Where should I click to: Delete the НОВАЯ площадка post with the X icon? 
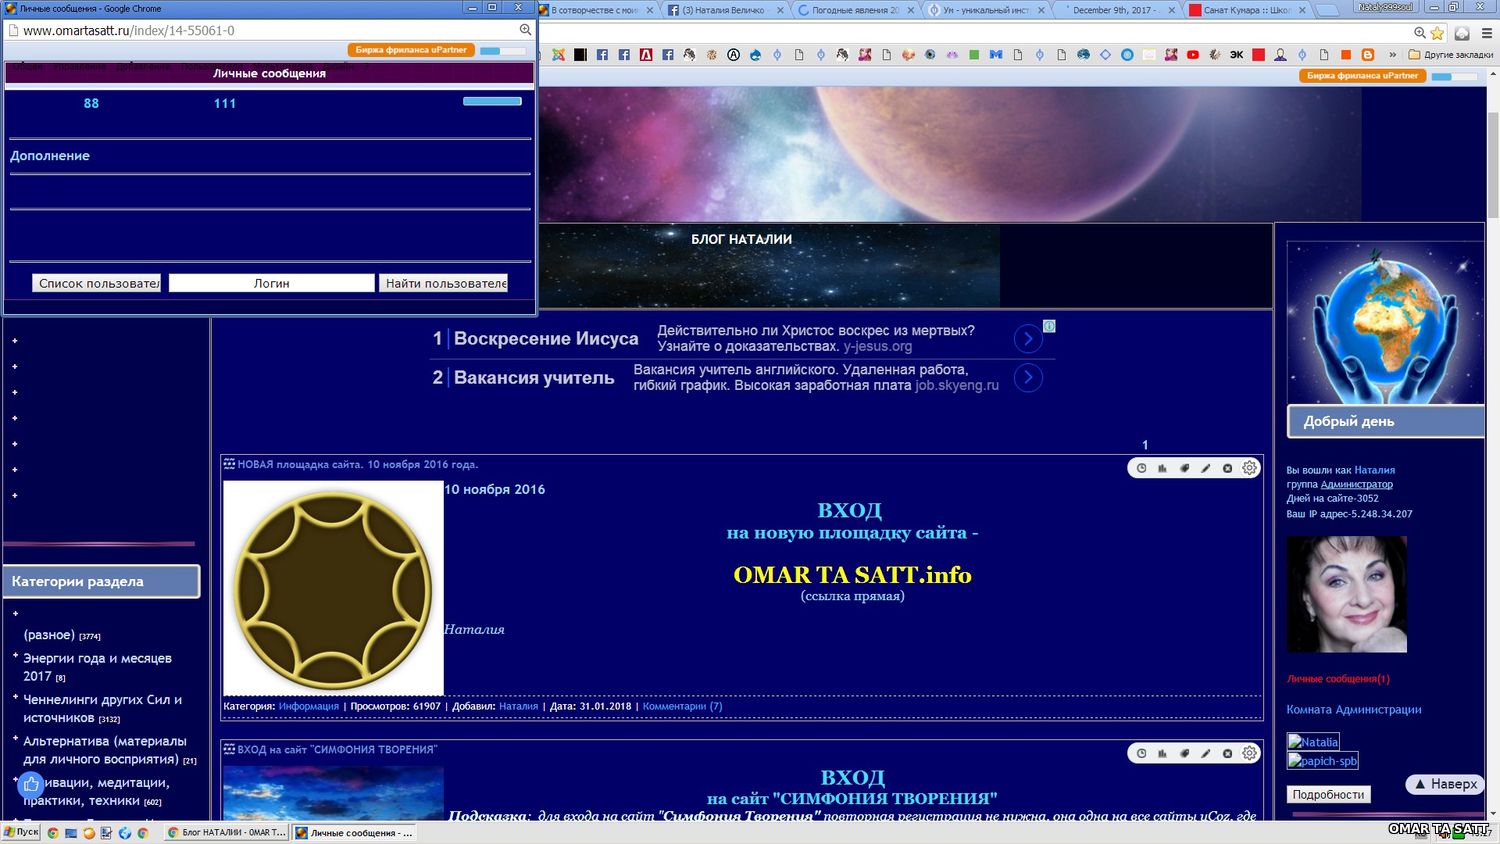[1227, 468]
